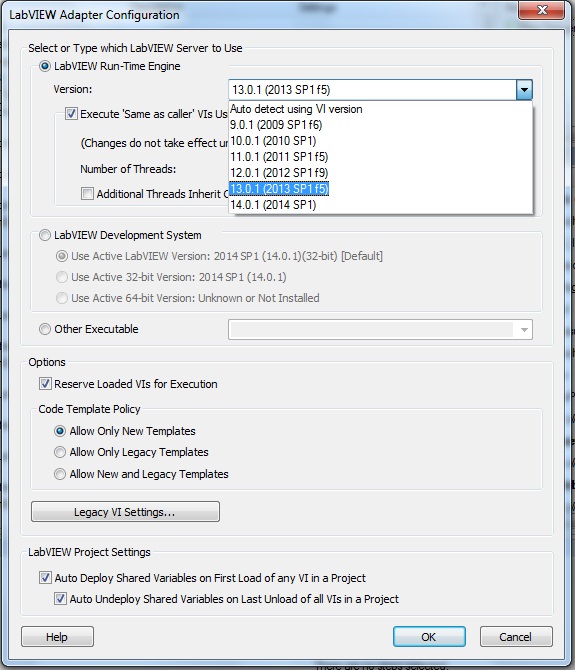Pick version 9.0.1 (2009 SP1 f6)
This screenshot has width=575, height=670.
tap(381, 125)
